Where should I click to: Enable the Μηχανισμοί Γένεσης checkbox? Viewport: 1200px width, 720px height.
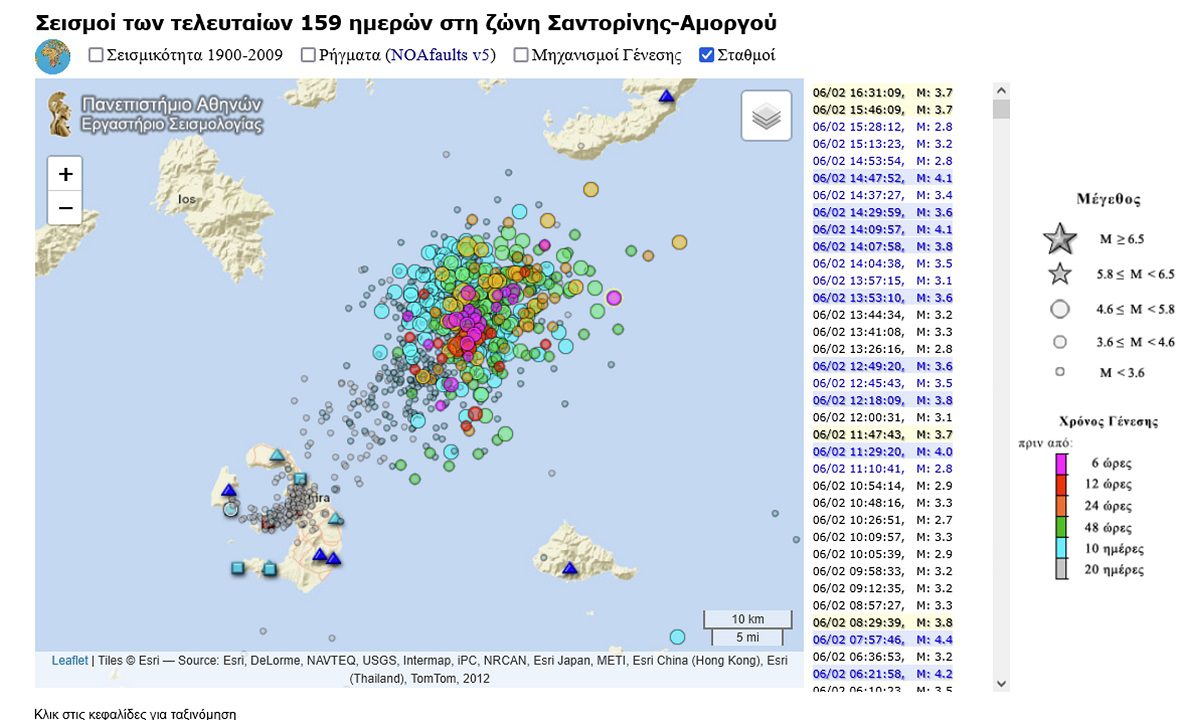(521, 56)
